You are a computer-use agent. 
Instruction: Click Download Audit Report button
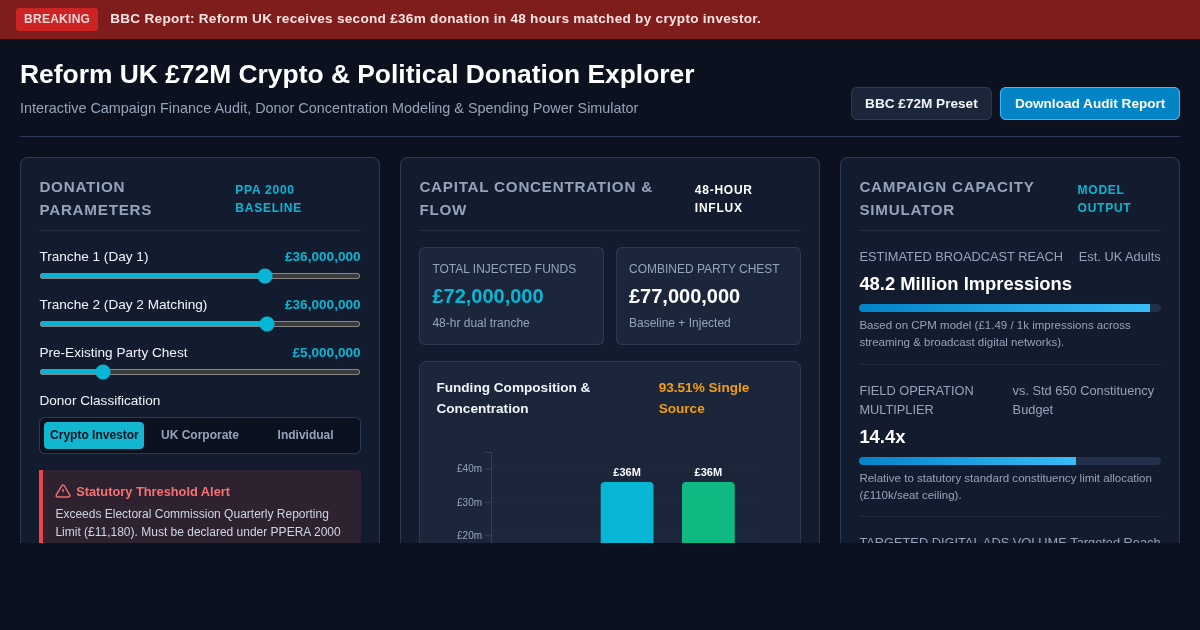(x=1090, y=103)
